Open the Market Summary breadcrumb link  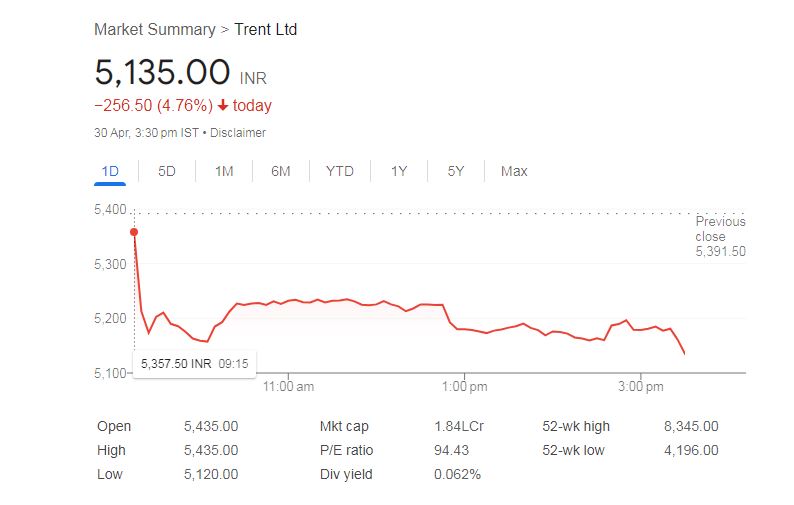tap(154, 29)
